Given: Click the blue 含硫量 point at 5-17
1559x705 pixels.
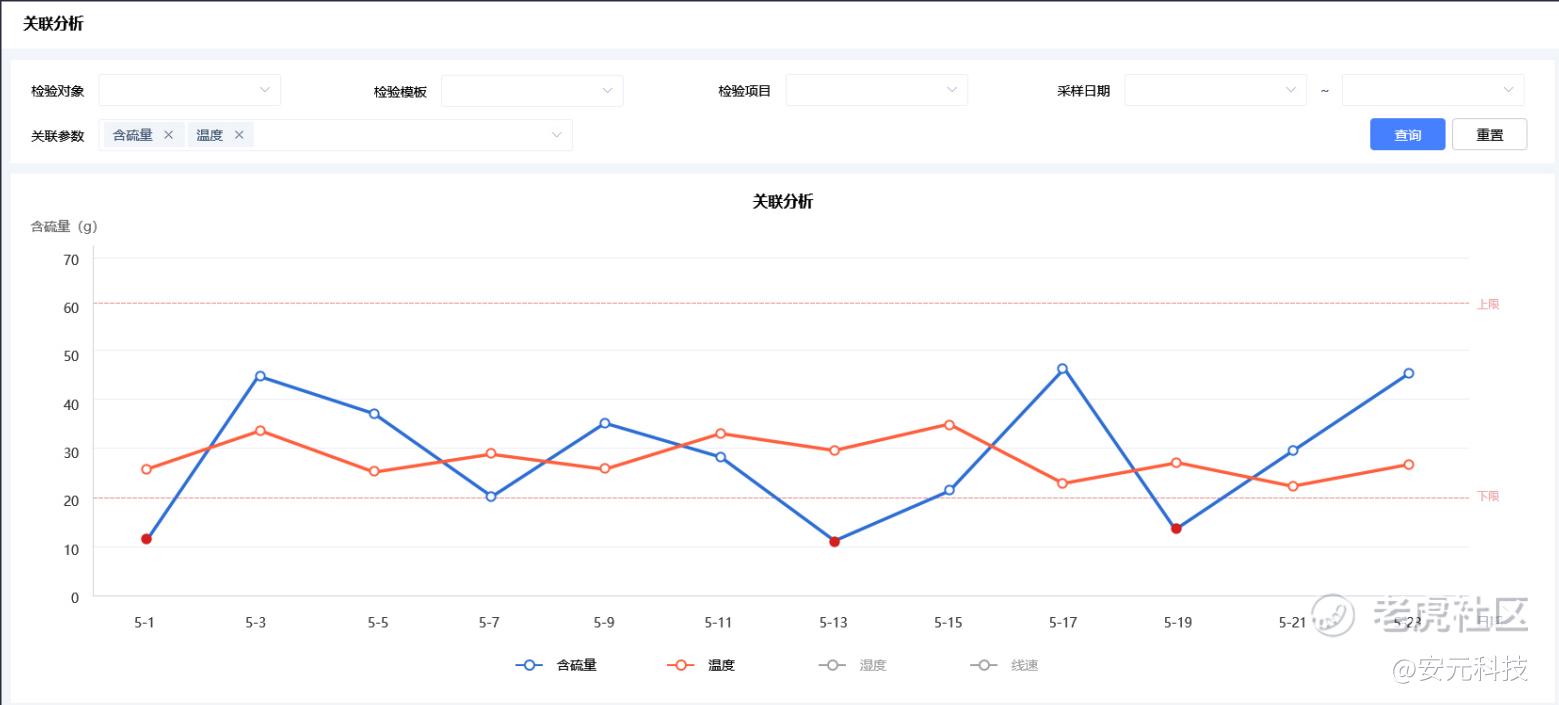Looking at the screenshot, I should coord(1062,368).
